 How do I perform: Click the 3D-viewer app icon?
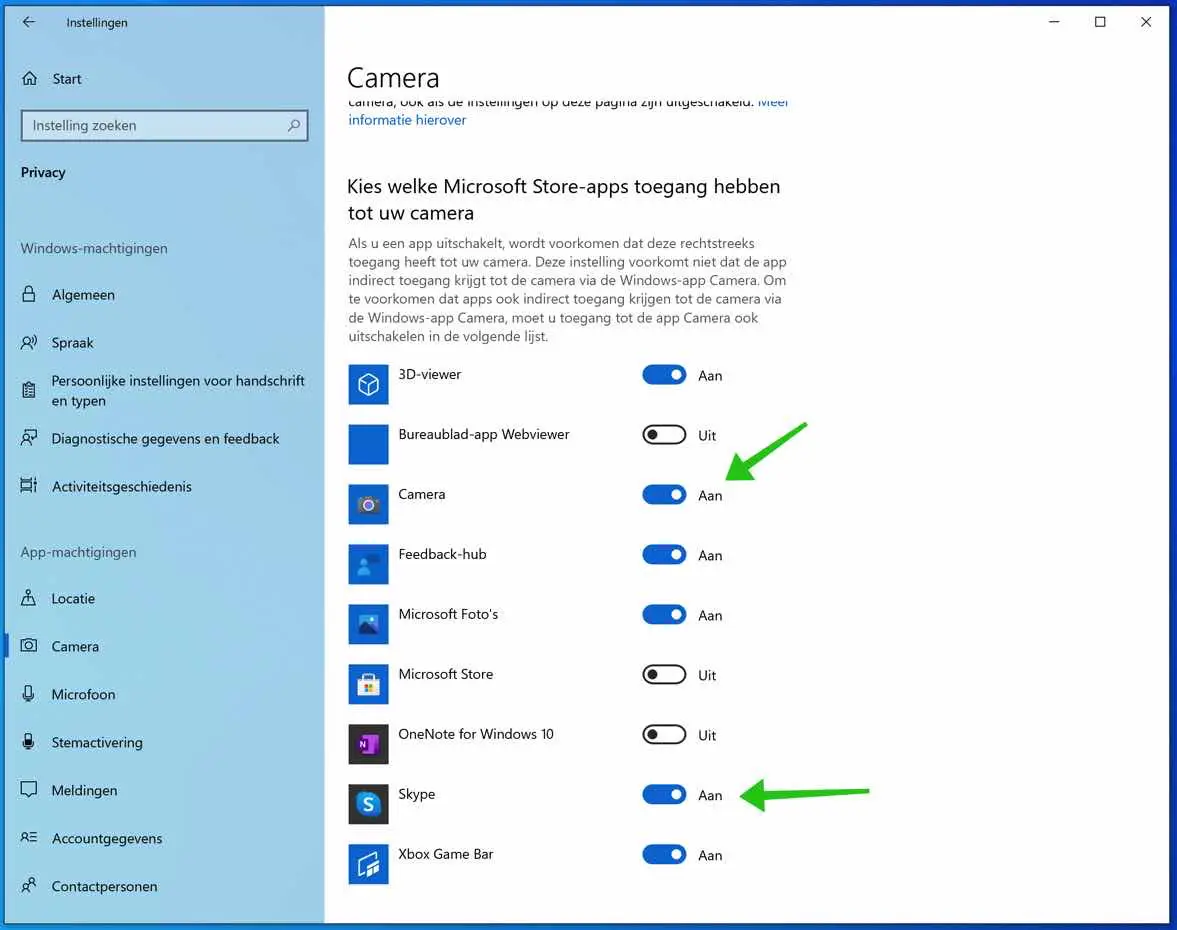[368, 384]
